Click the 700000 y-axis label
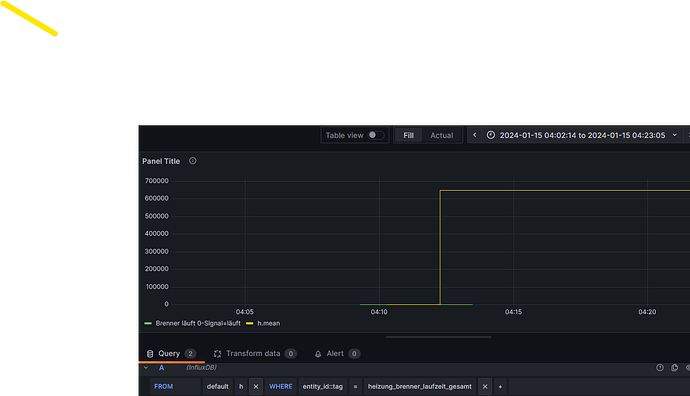Screen dimensions: 690x396 click(157, 181)
